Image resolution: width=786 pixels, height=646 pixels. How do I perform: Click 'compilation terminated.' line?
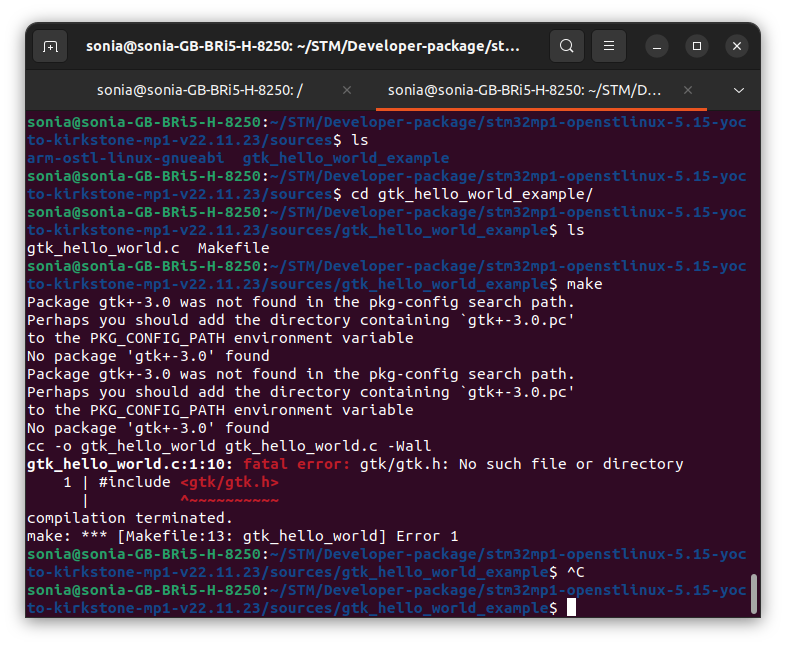coord(130,518)
